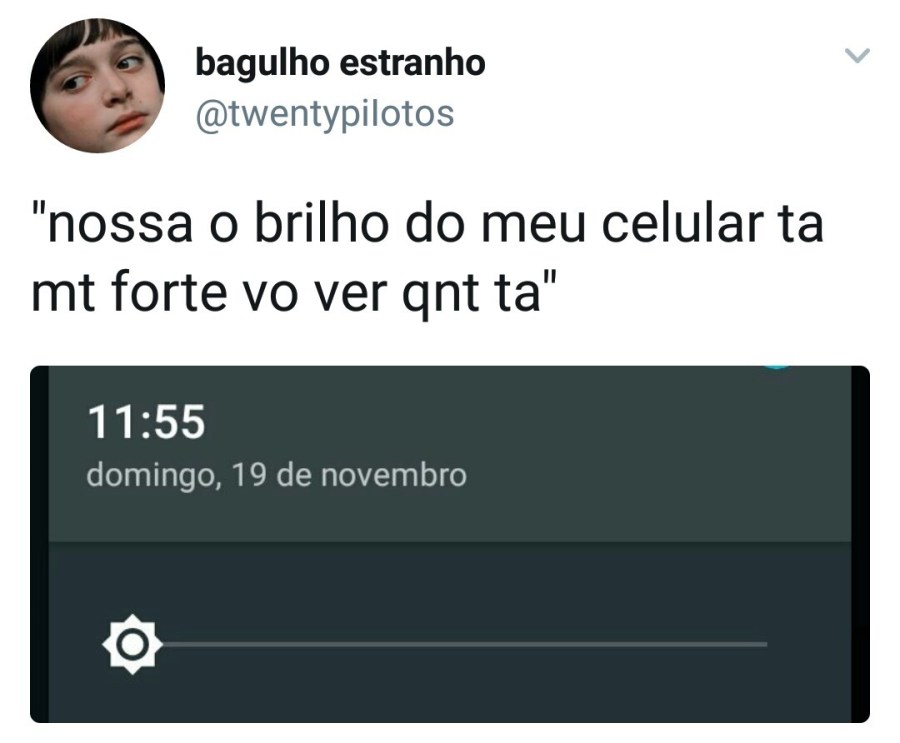Open the attached notification shade screenshot
The height and width of the screenshot is (743, 900).
pyautogui.click(x=450, y=544)
